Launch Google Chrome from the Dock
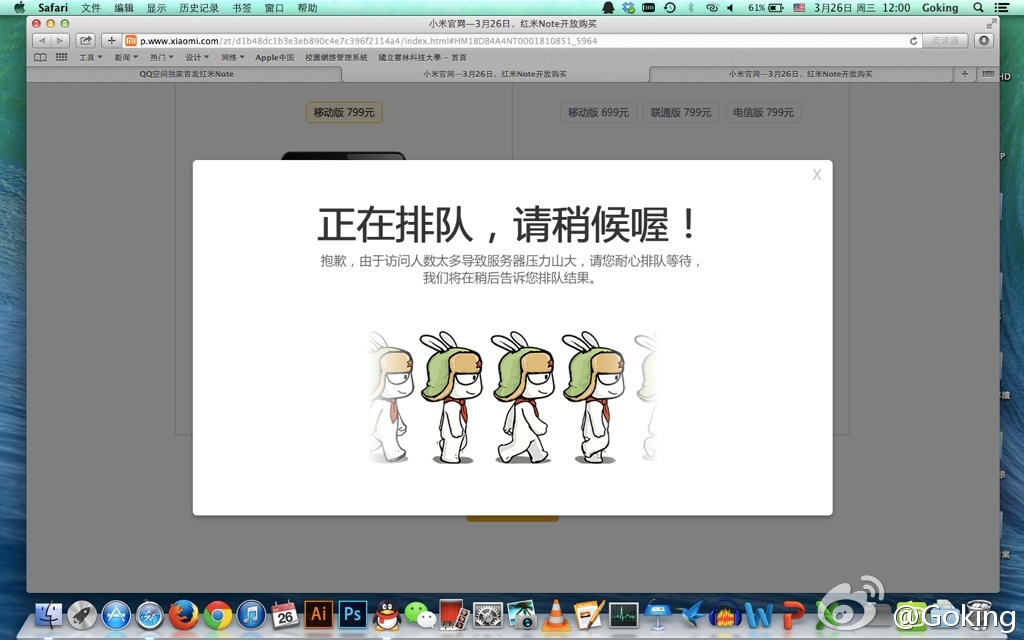 click(217, 615)
